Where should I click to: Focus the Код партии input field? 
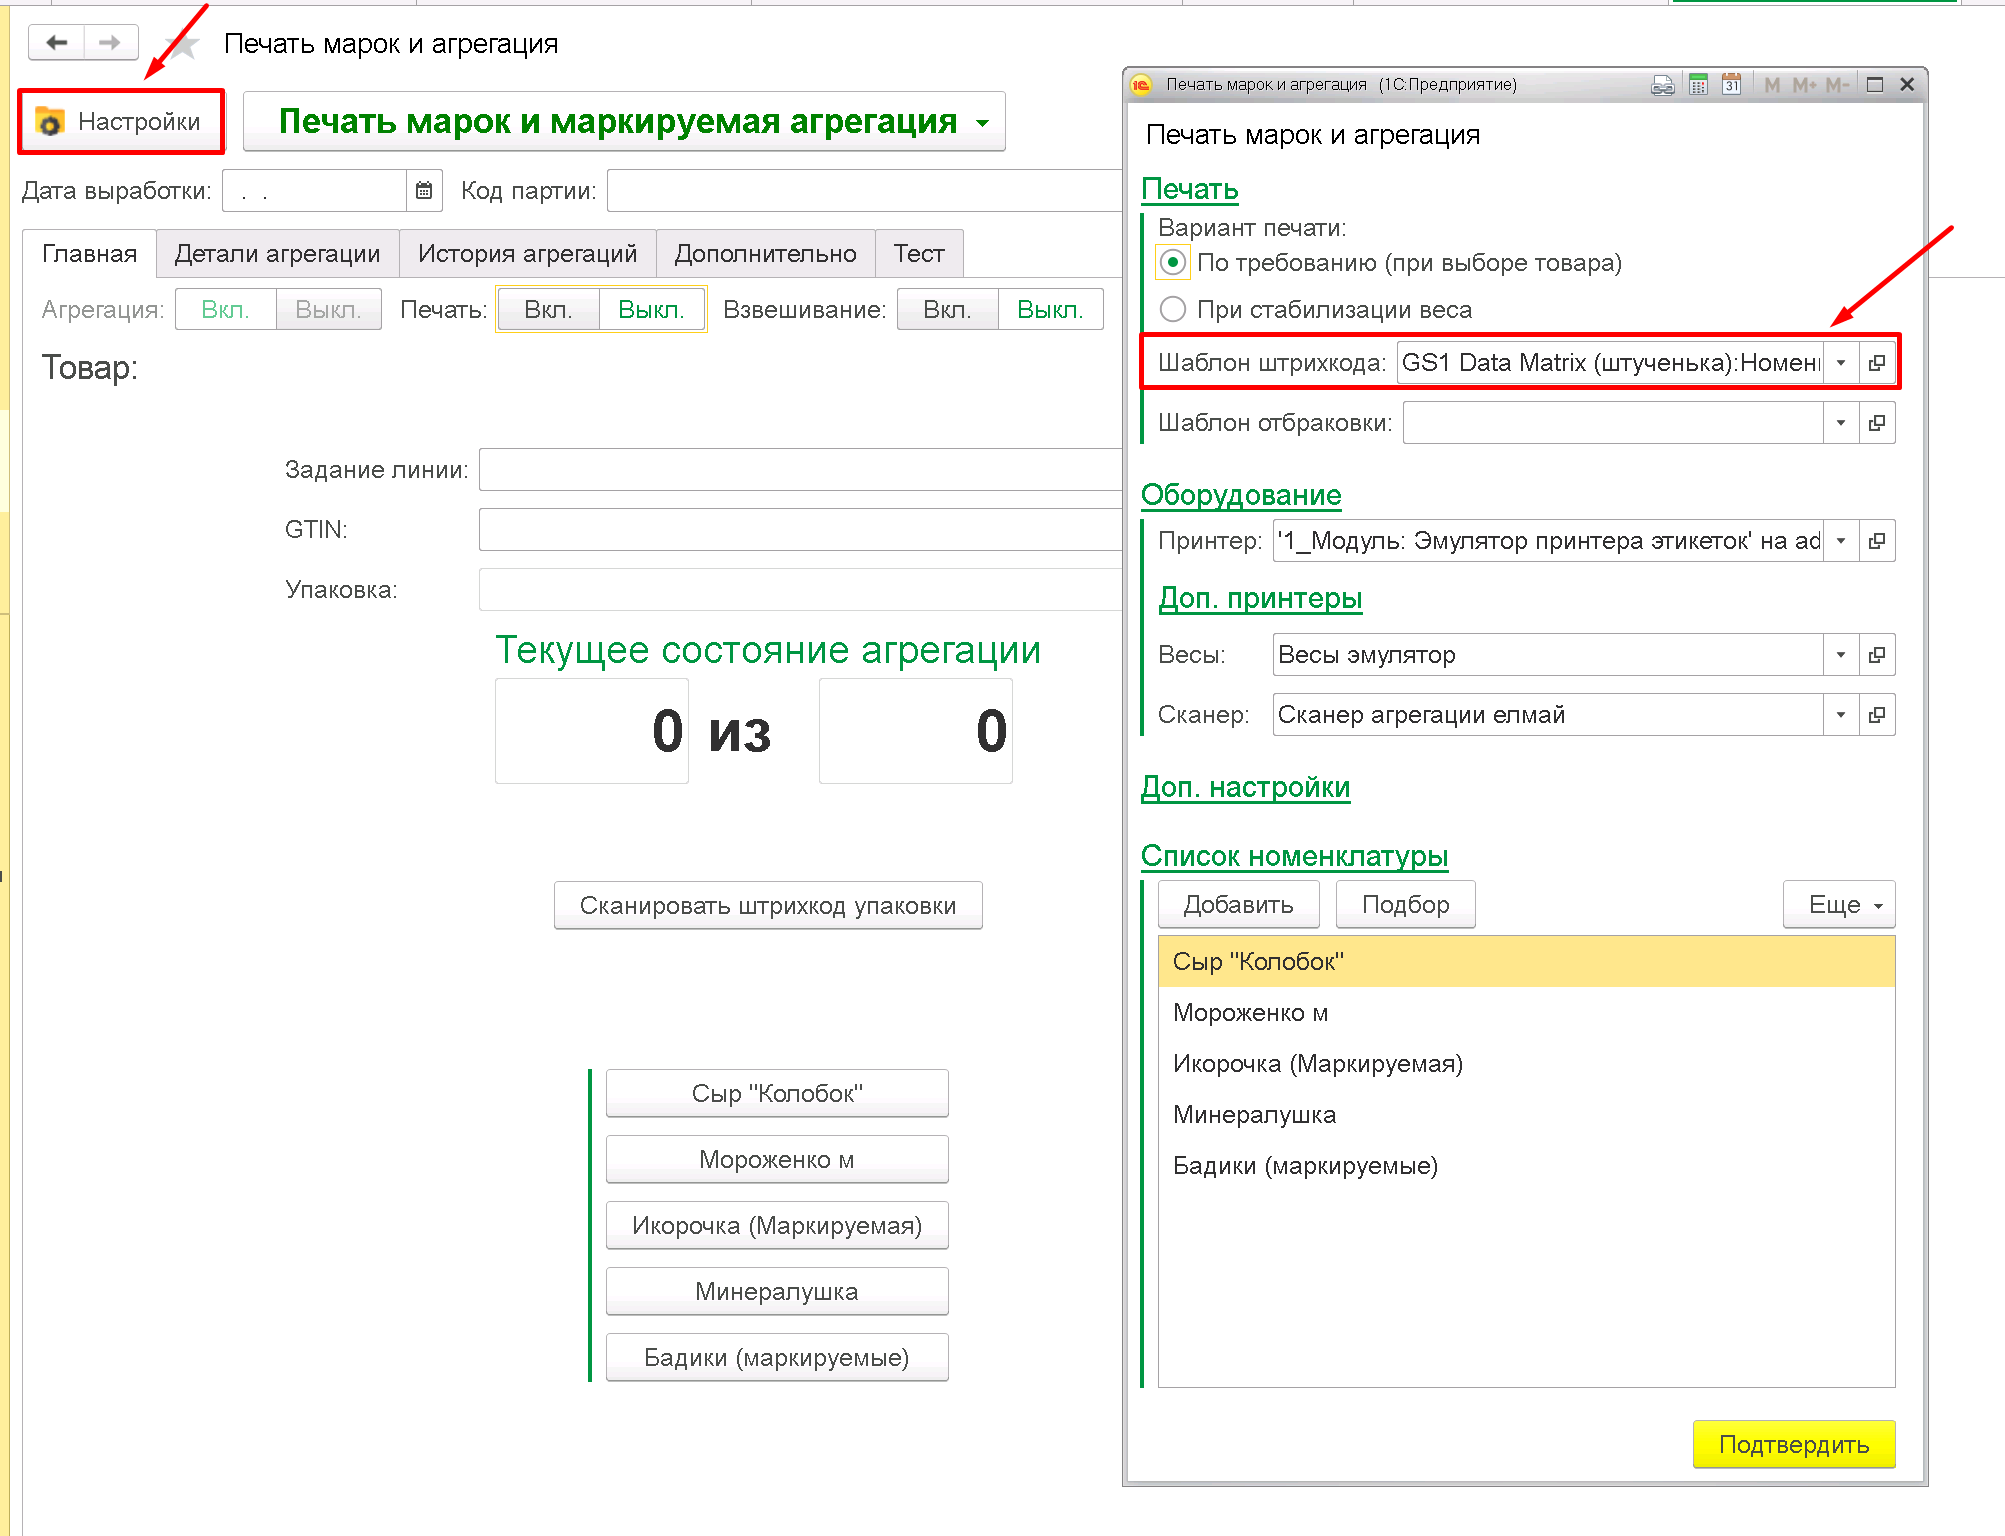coord(865,190)
